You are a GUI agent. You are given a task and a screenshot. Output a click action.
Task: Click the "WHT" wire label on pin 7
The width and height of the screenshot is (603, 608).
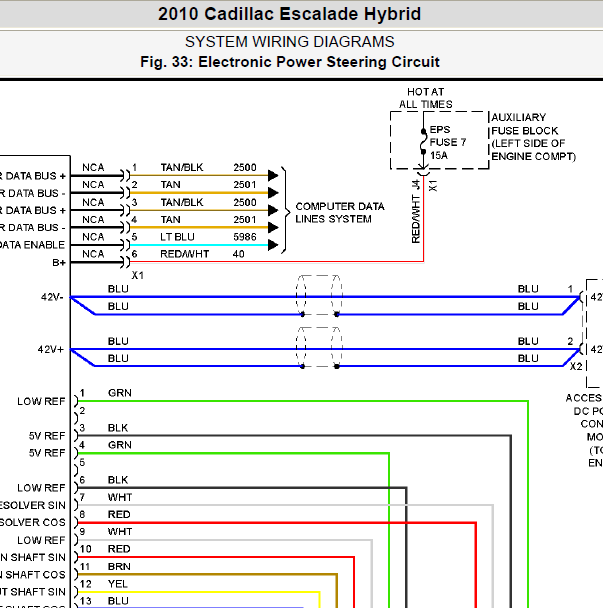click(x=120, y=497)
